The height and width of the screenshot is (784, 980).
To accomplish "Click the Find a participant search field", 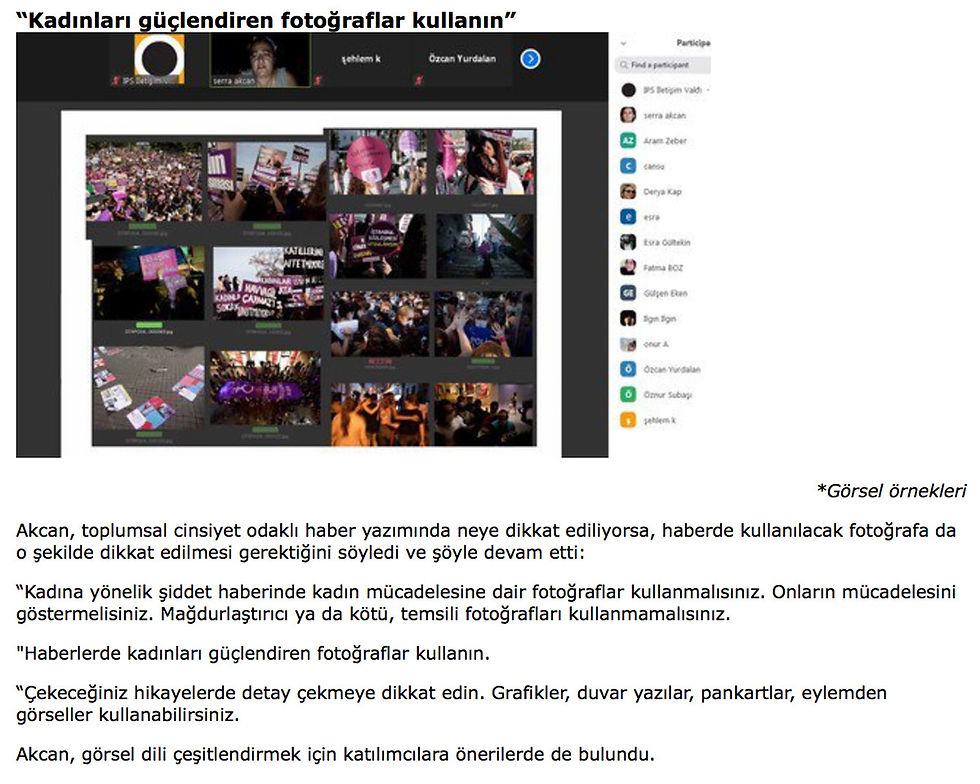I will (662, 65).
